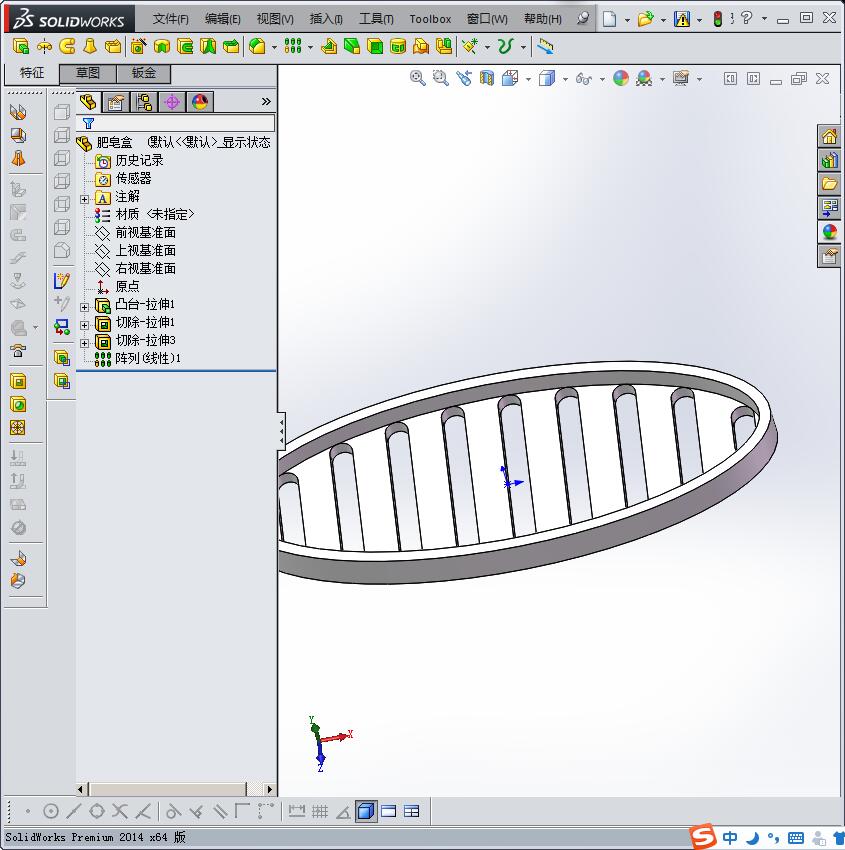The width and height of the screenshot is (845, 850).
Task: Click the Rebuild traffic light icon
Action: (718, 19)
